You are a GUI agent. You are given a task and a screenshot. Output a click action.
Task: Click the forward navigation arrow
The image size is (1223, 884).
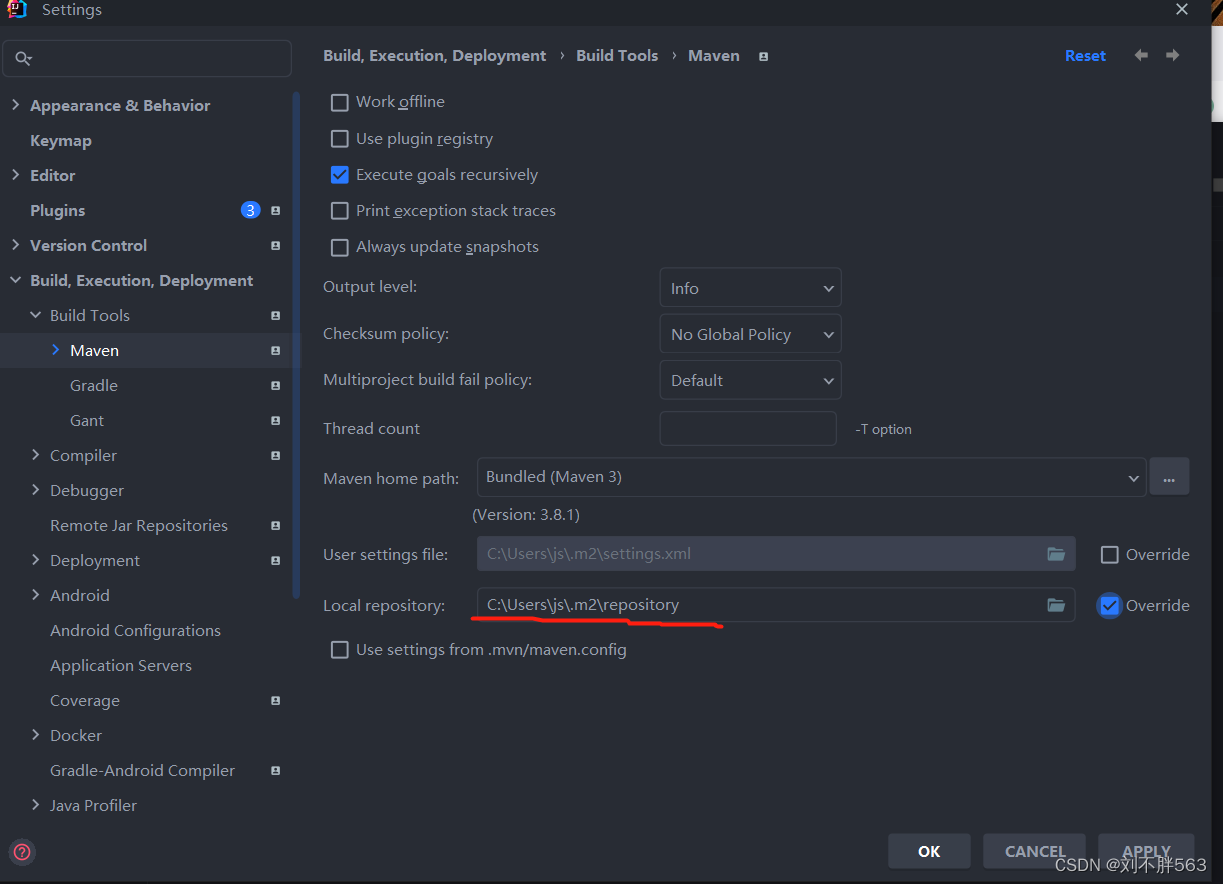click(x=1173, y=55)
